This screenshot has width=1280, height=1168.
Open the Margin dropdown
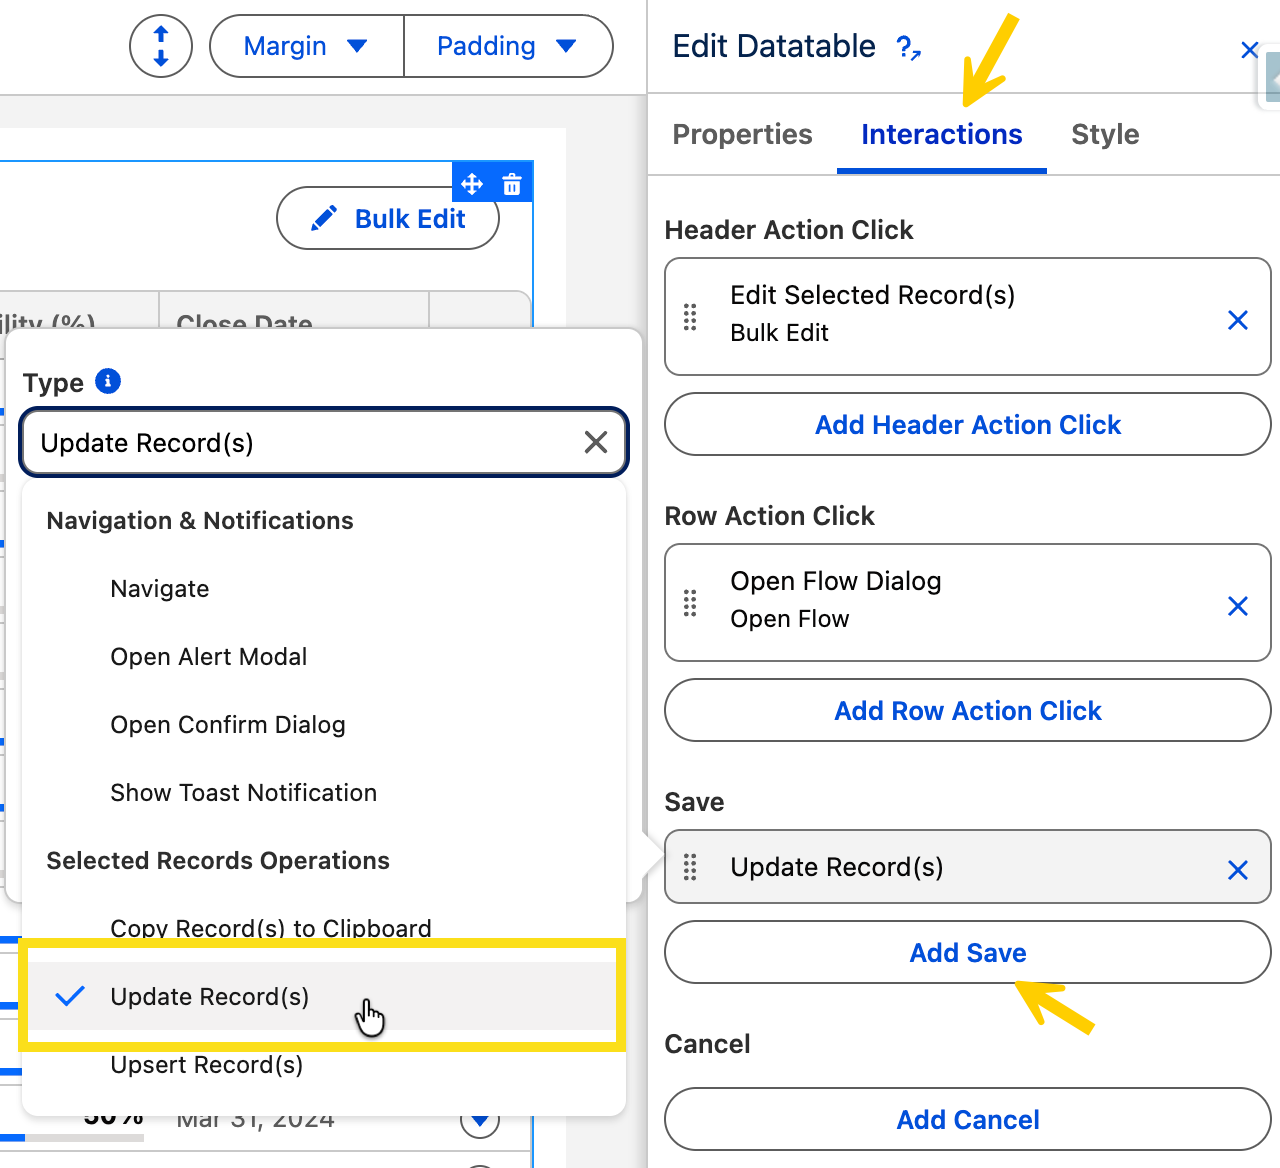pyautogui.click(x=306, y=46)
